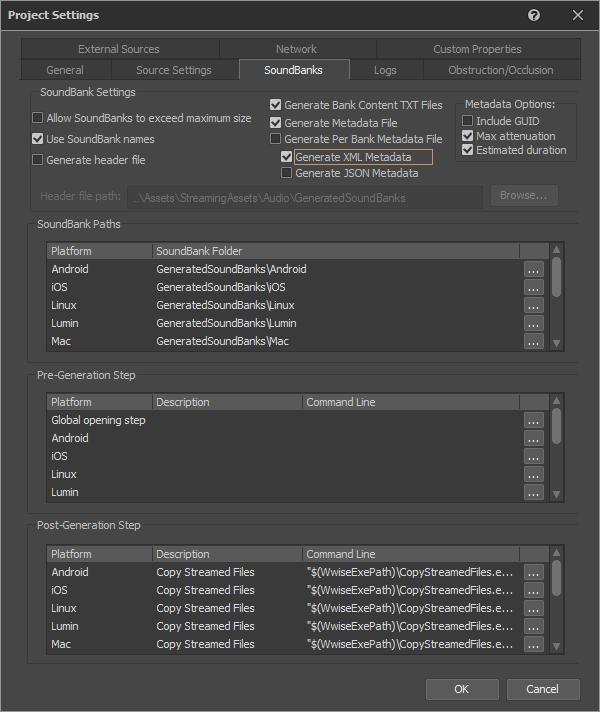Open ellipsis browse for Mac SoundBank folder
Viewport: 600px width, 712px height.
pyautogui.click(x=534, y=341)
